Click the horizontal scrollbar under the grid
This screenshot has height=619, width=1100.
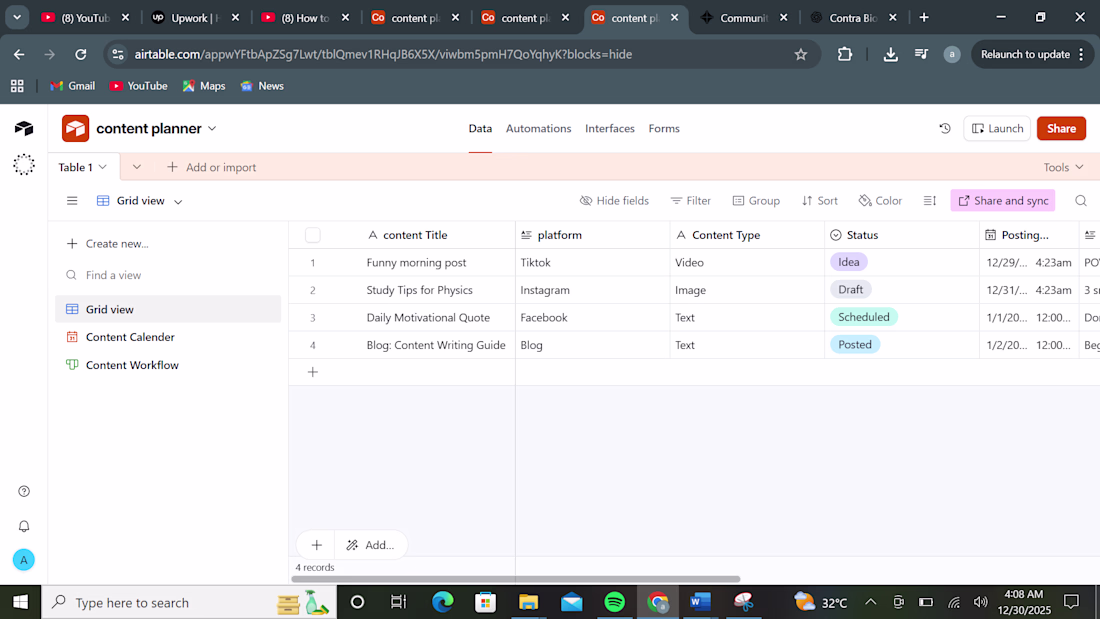[516, 579]
